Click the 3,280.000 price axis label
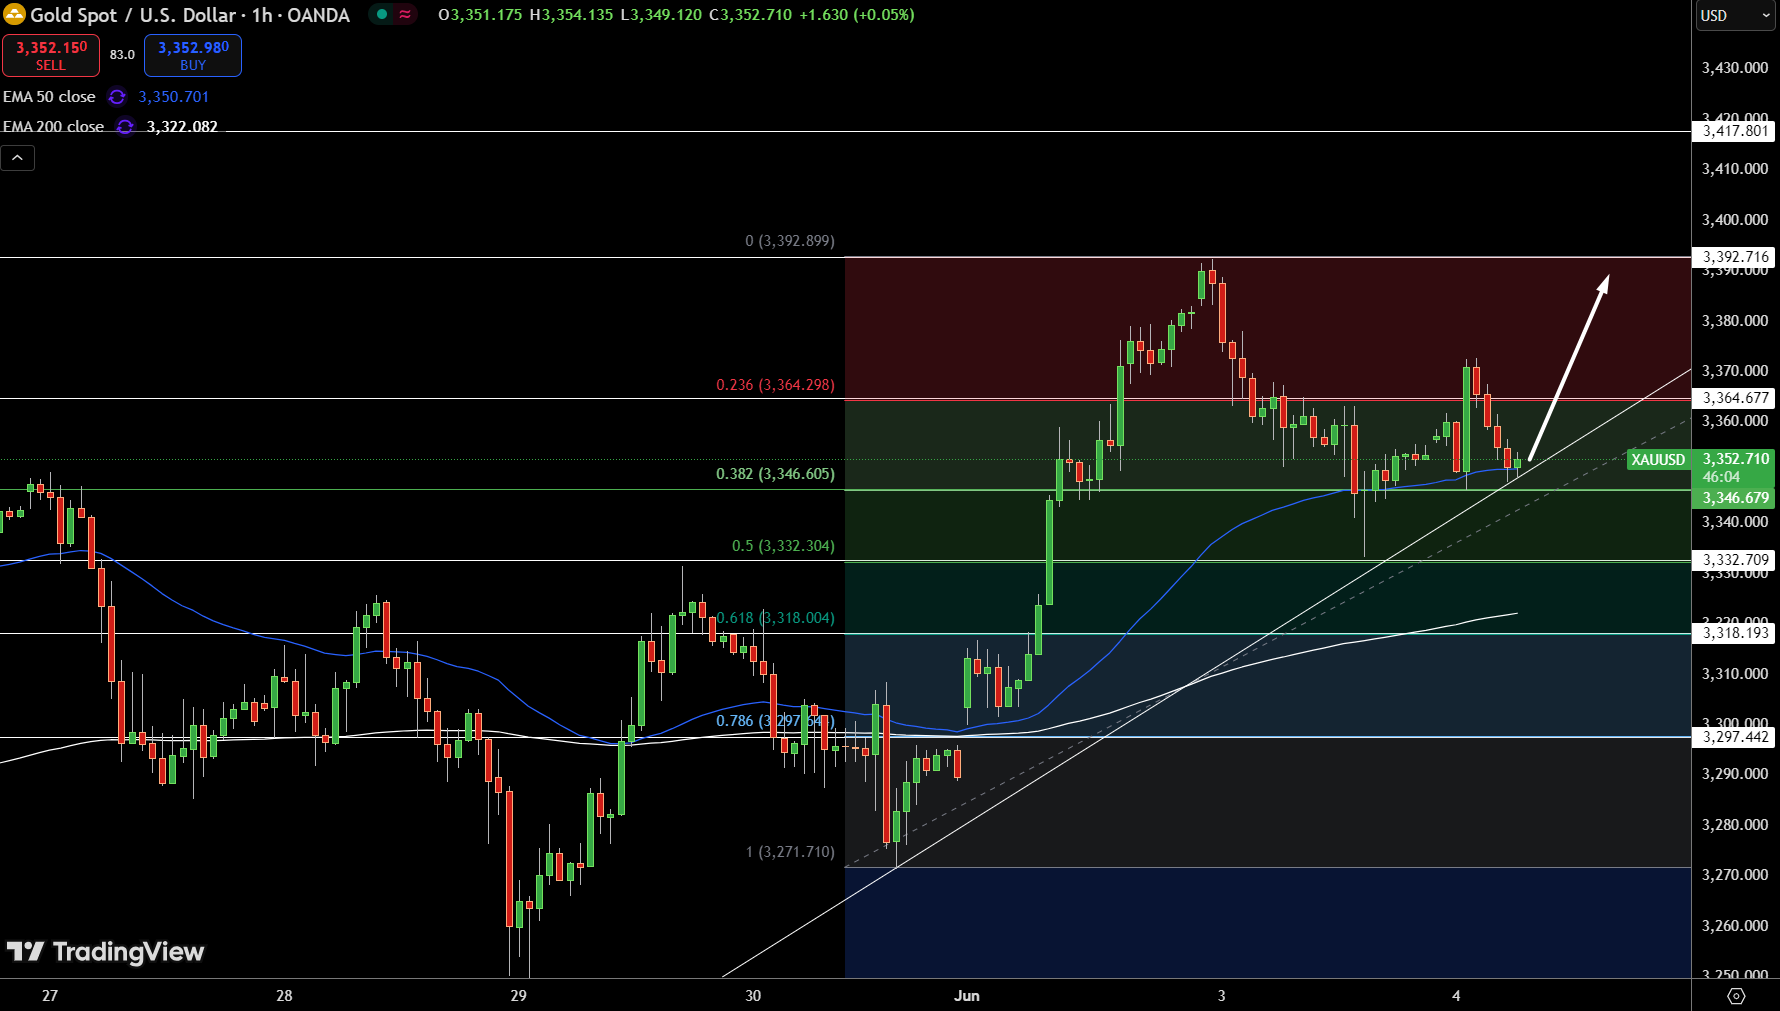Screen dimensions: 1780x1011 1735,825
